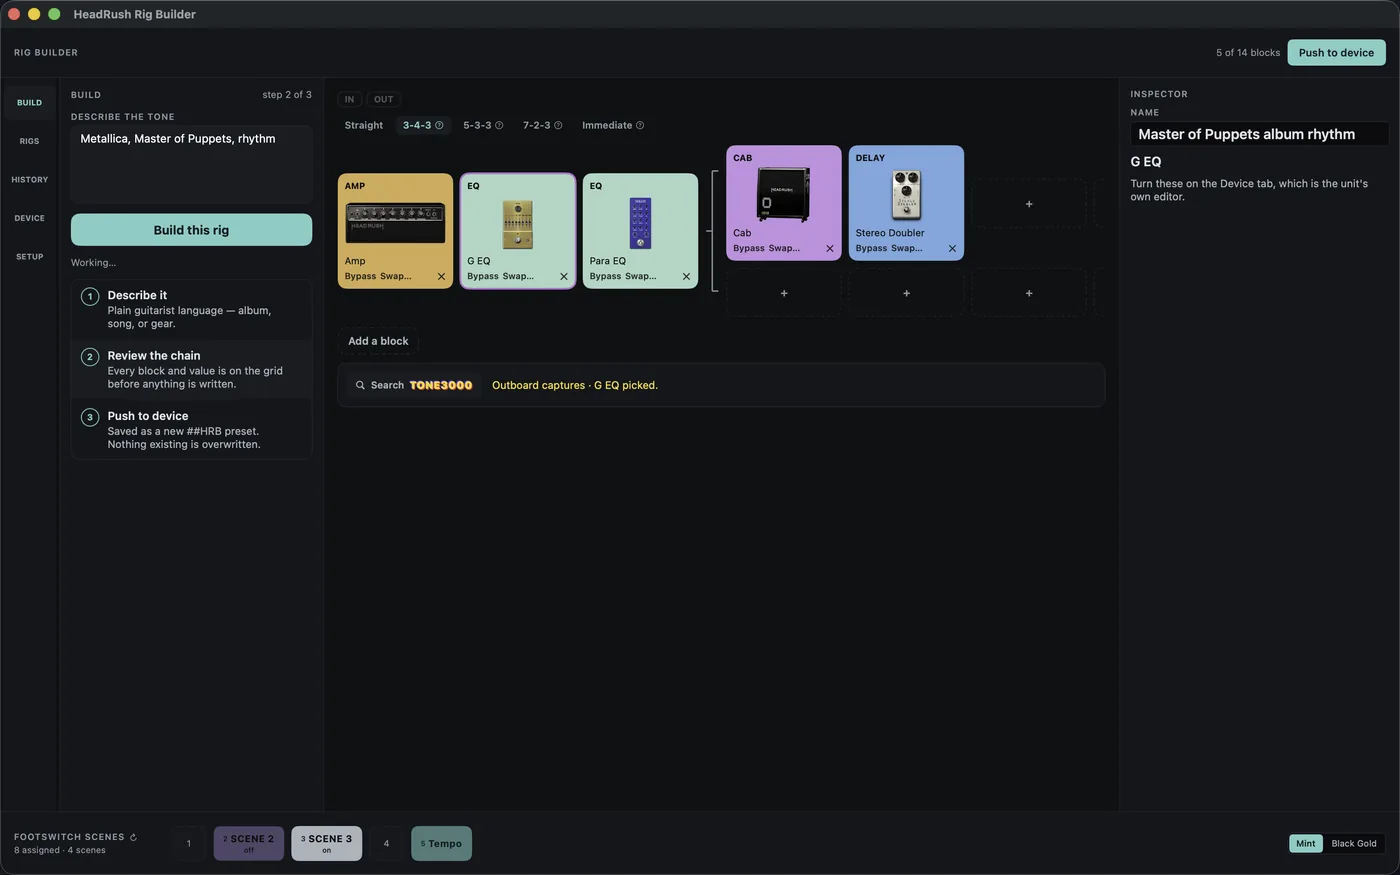The height and width of the screenshot is (875, 1400).
Task: Open Swap on the G EQ block
Action: tap(518, 277)
